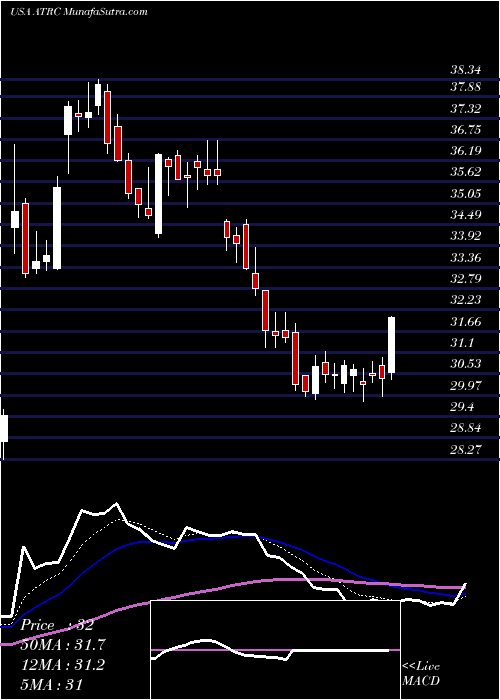Click the <<Live MACD label
The width and height of the screenshot is (500, 700).
(421, 674)
